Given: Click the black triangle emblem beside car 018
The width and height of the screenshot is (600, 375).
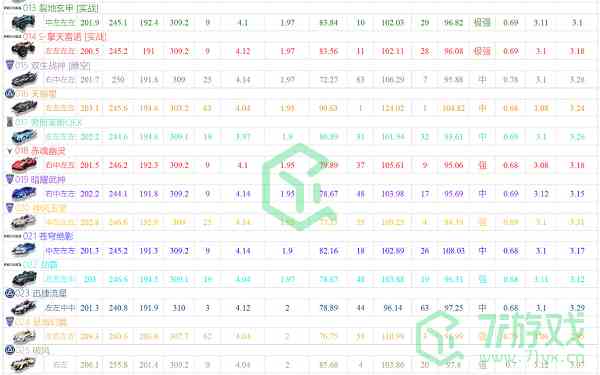Looking at the screenshot, I should [10, 151].
